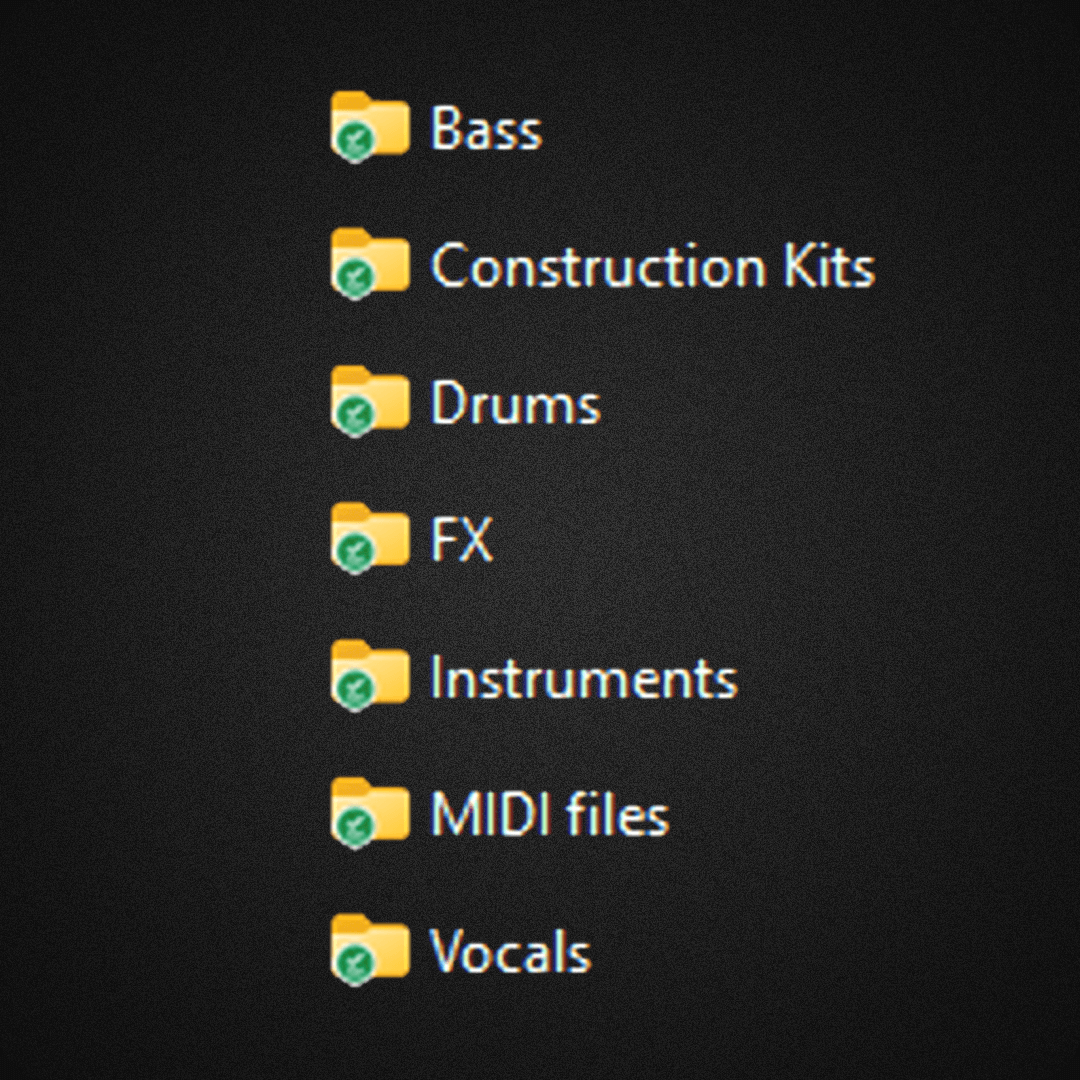This screenshot has width=1080, height=1080.
Task: Select the FX folder icon
Action: (x=371, y=537)
